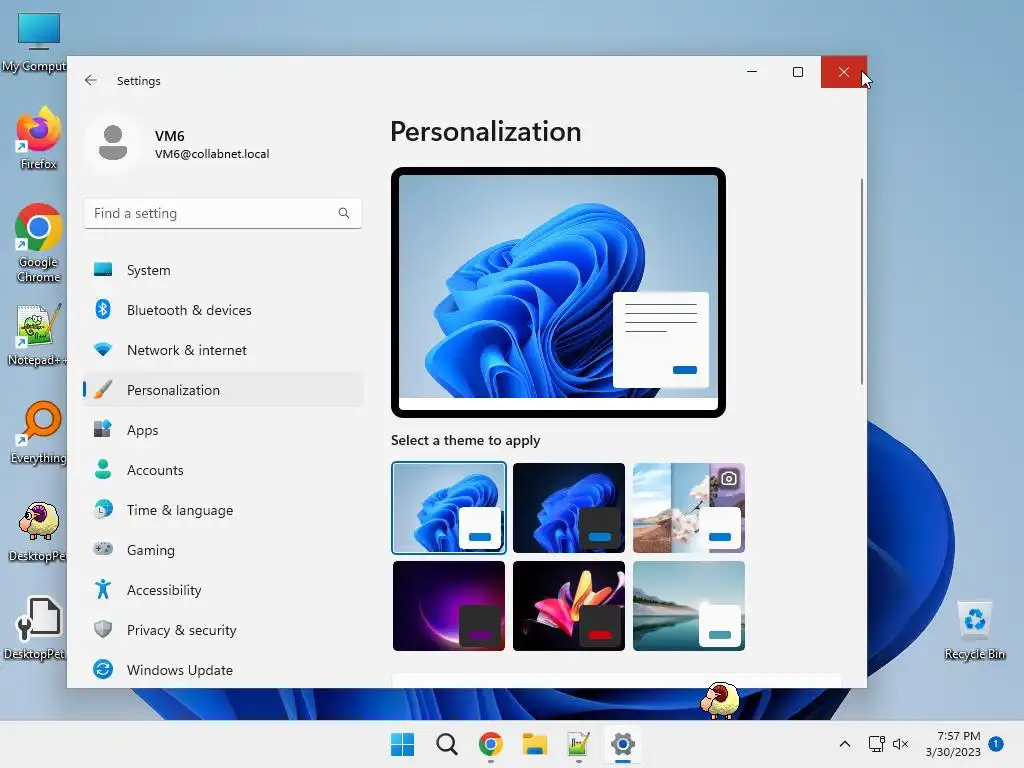The height and width of the screenshot is (768, 1024).
Task: Maximize the Settings window
Action: coord(798,72)
